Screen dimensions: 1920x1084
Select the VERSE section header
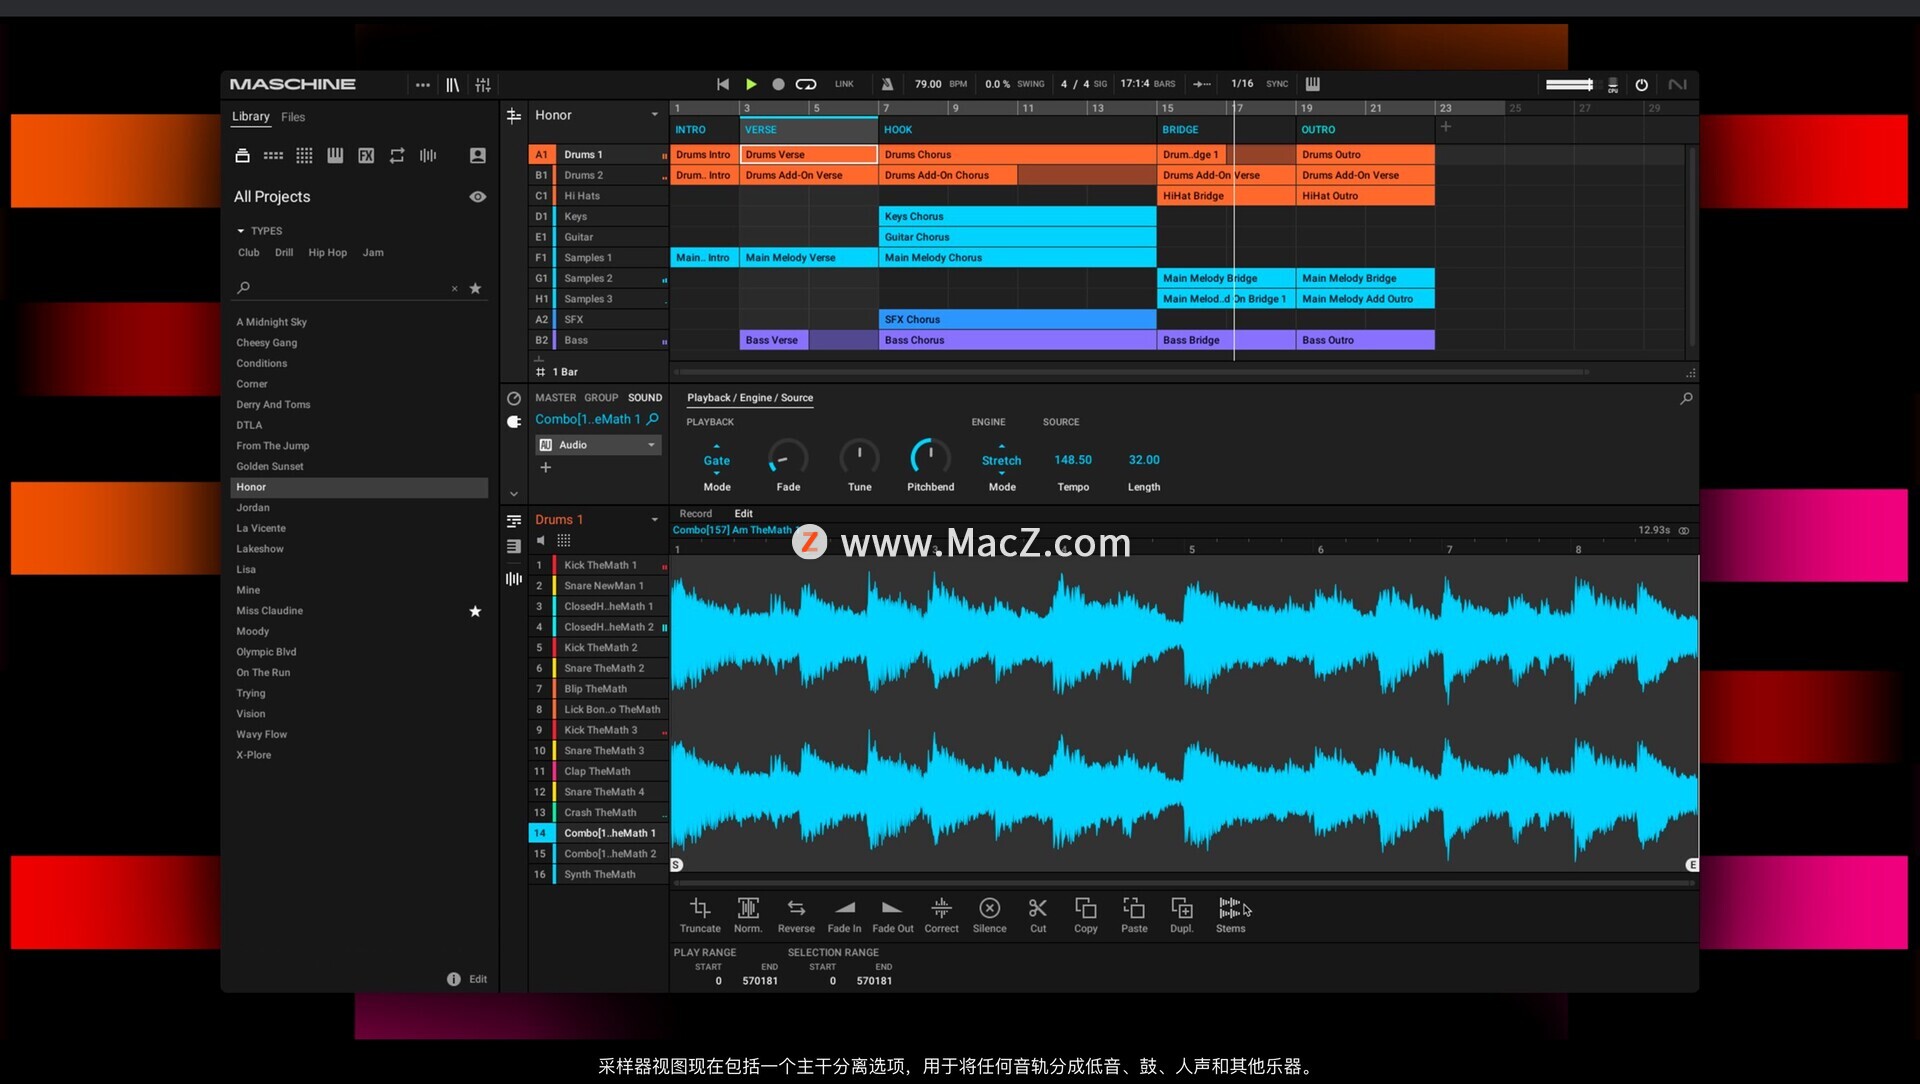point(808,130)
